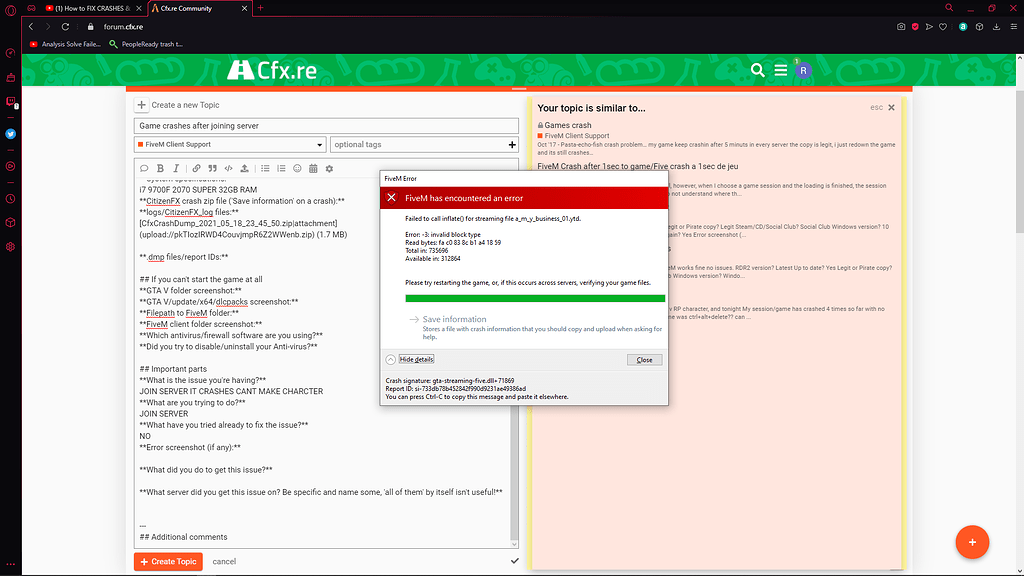1024x576 pixels.
Task: Open the Analysis Solve Faile... bookmark
Action: tap(65, 44)
